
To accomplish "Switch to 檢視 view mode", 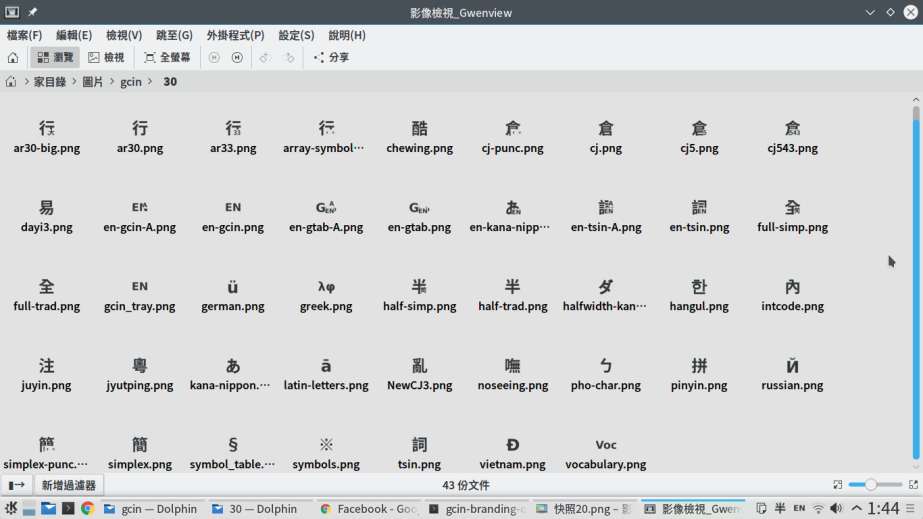I will click(106, 58).
